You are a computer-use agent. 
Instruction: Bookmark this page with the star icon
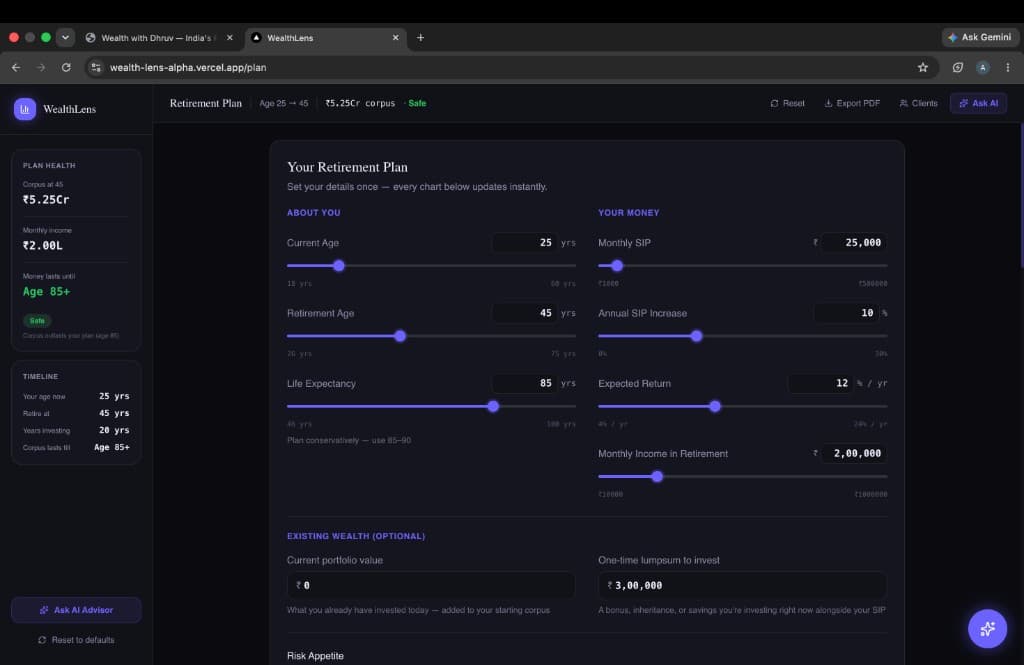[922, 67]
